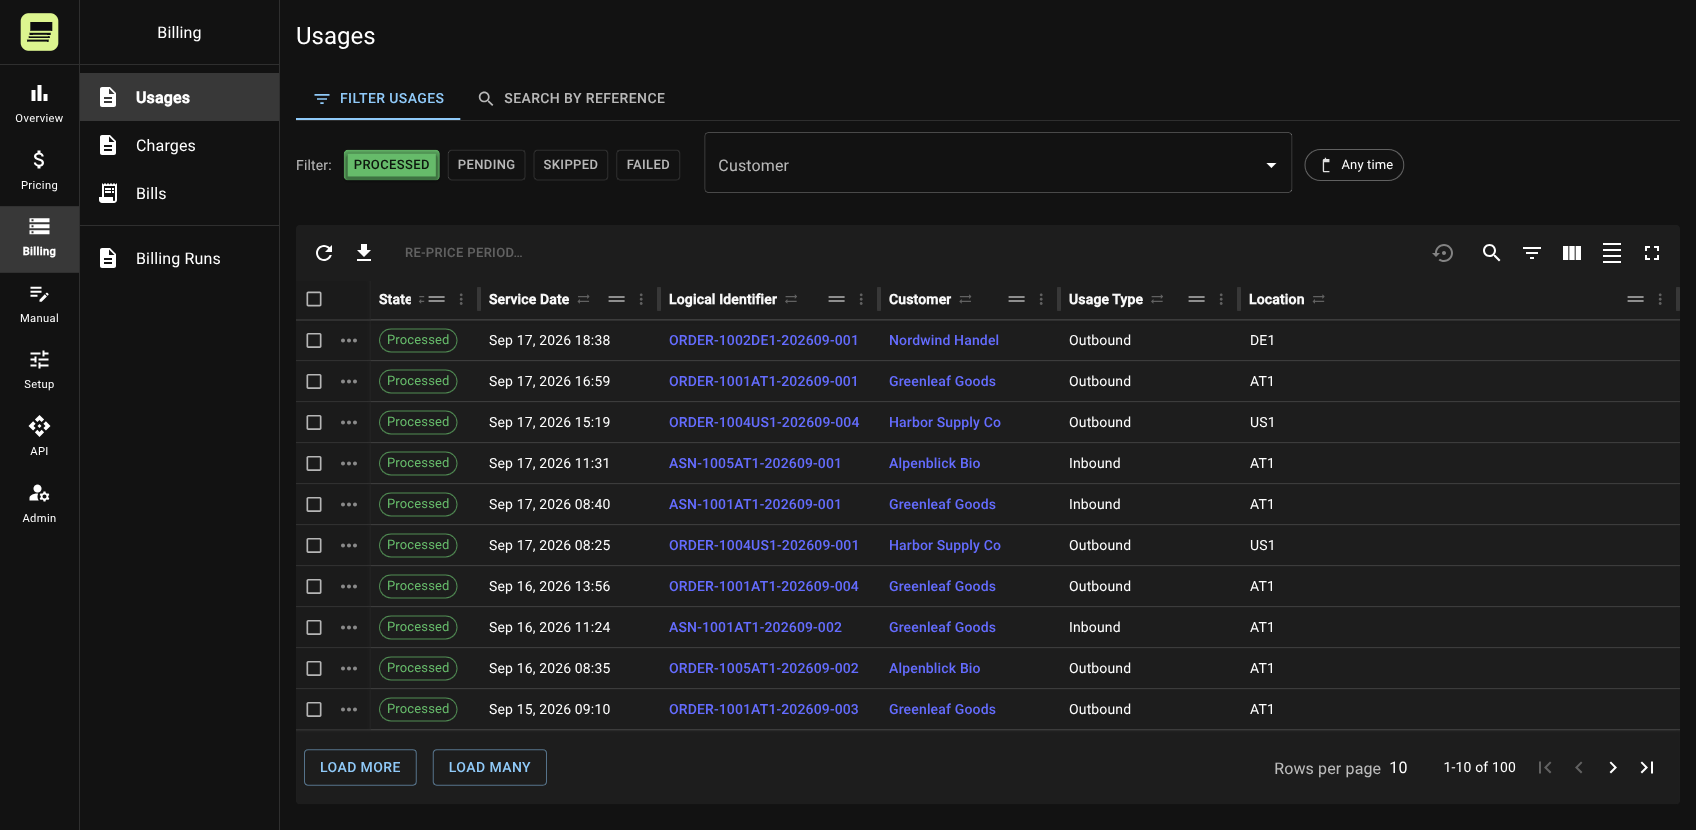The height and width of the screenshot is (830, 1696).
Task: Enable the FAILED filter chip
Action: 648,165
